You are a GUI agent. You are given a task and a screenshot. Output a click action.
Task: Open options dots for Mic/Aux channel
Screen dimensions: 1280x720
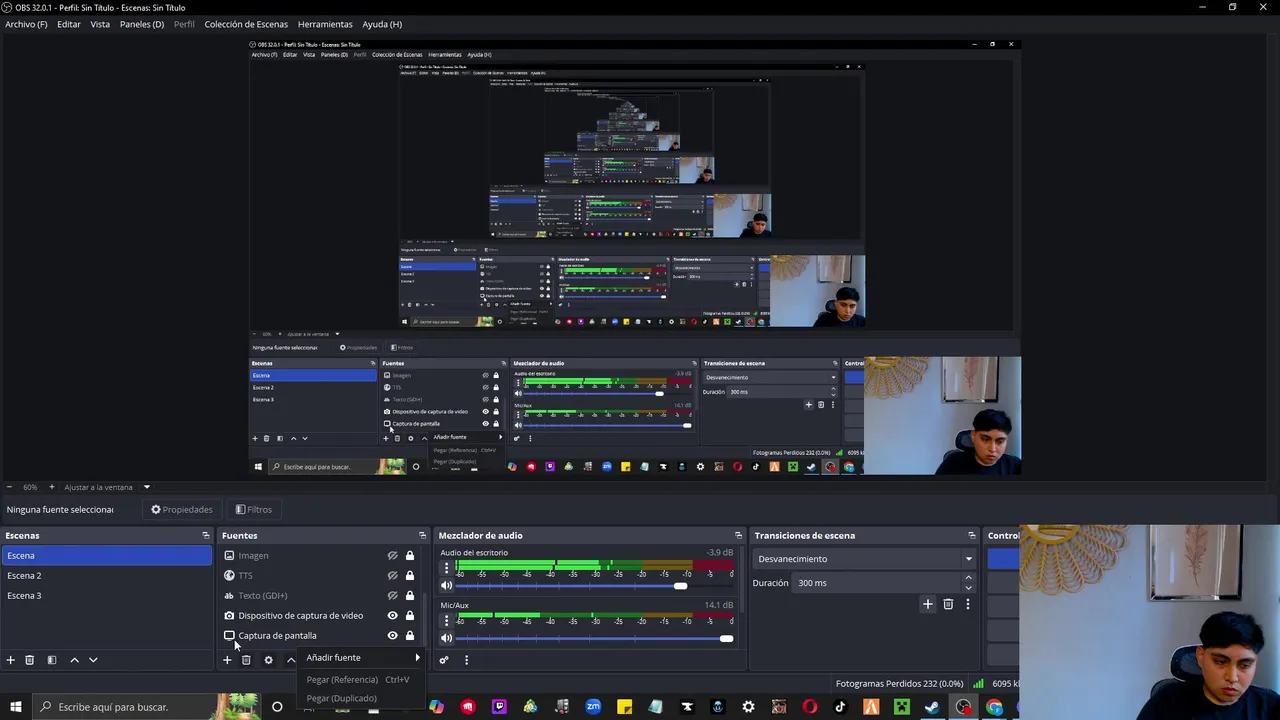(446, 620)
